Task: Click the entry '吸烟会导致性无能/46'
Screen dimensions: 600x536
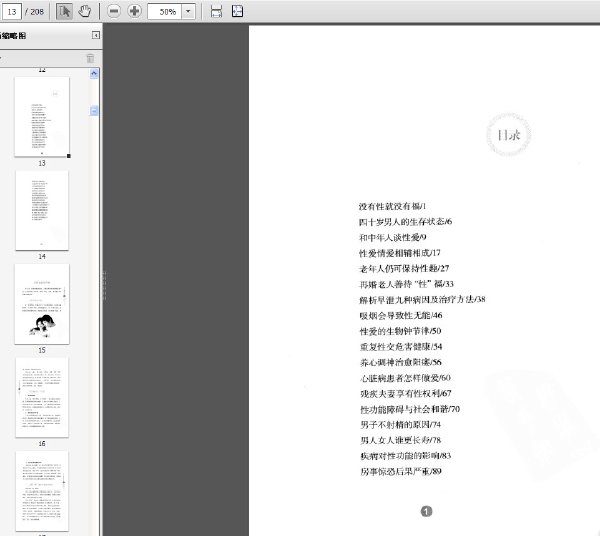Action: coord(401,316)
